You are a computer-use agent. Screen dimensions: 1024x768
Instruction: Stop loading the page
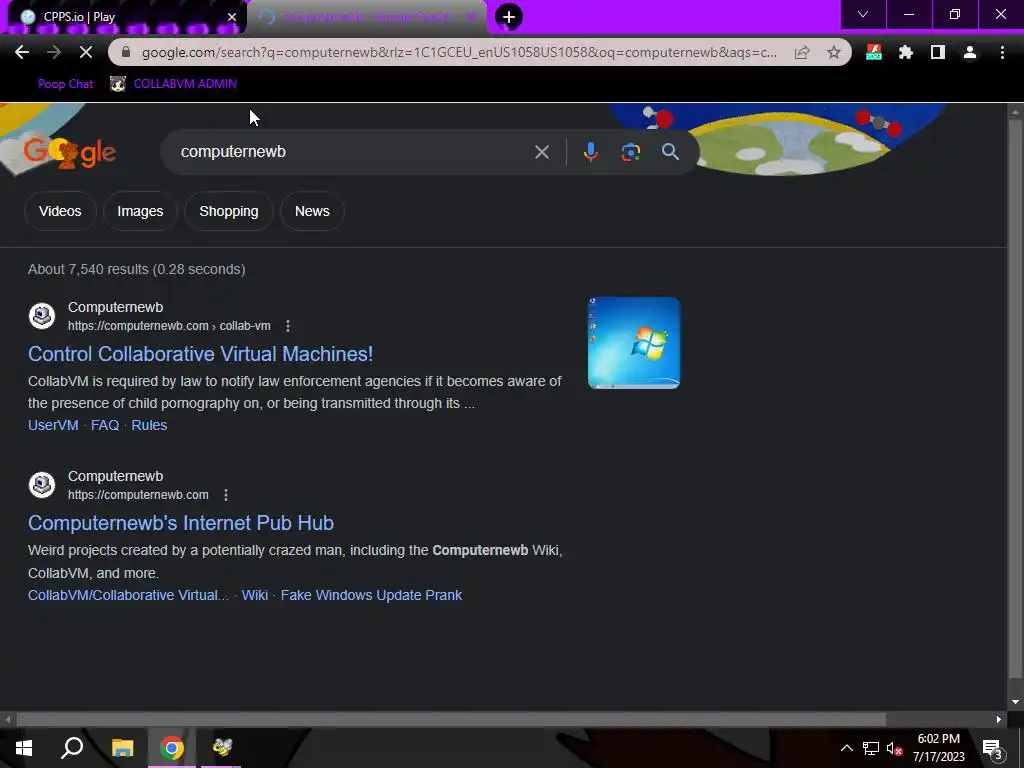[x=86, y=52]
